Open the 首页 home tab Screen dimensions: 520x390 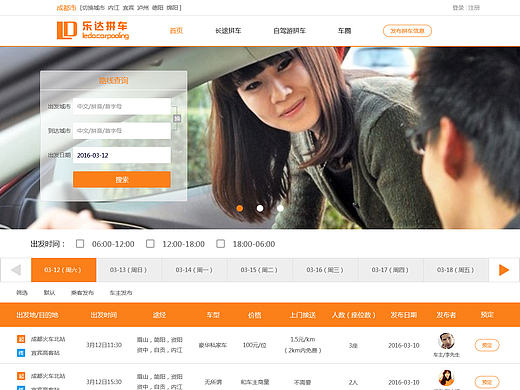pyautogui.click(x=176, y=31)
